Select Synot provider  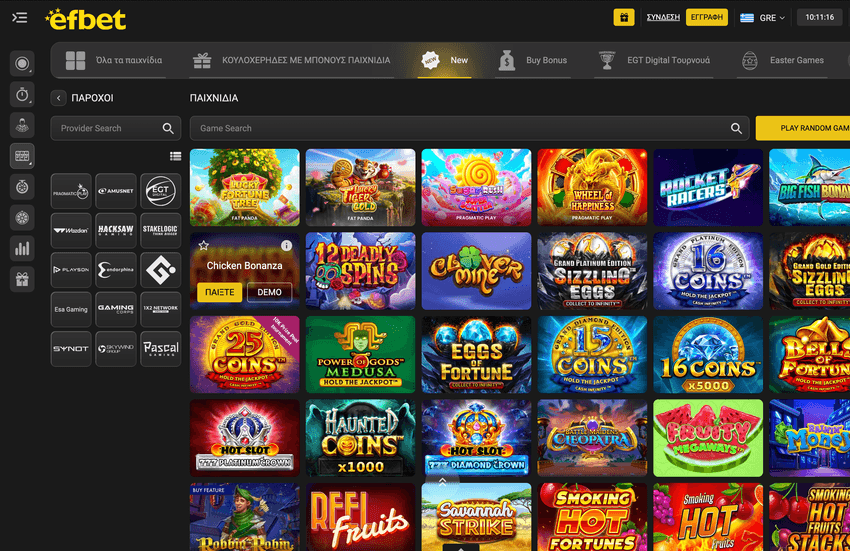(71, 349)
